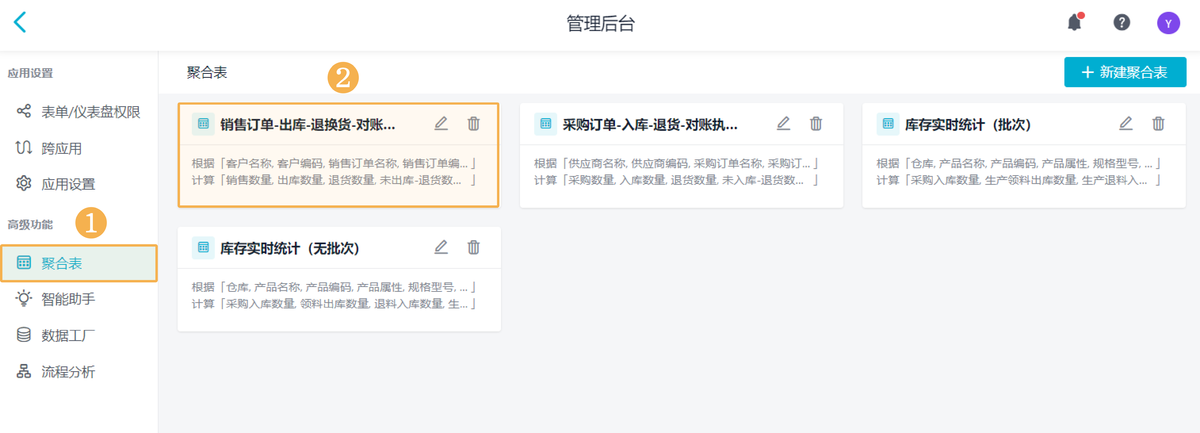1200x433 pixels.
Task: Delete the 库存实时统计（无批次）table
Action: (x=474, y=247)
